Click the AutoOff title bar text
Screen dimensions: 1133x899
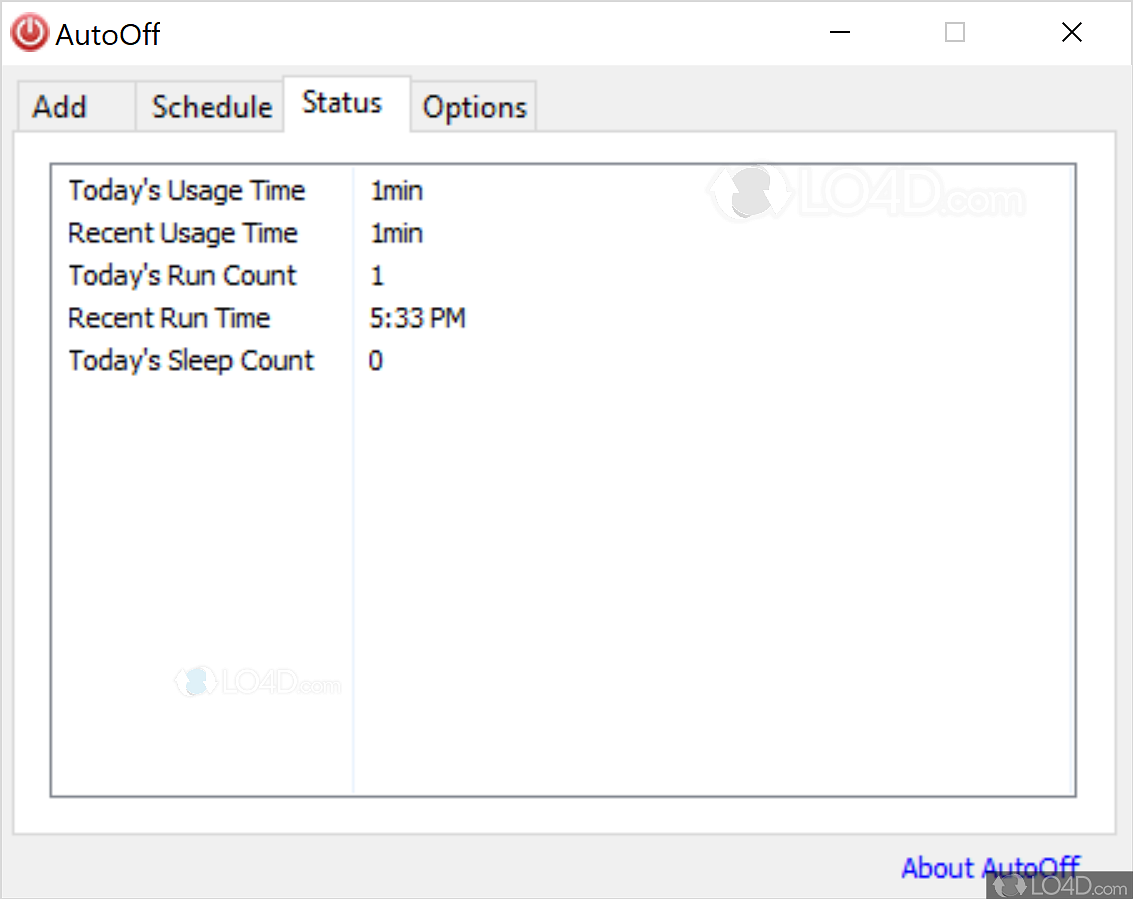point(108,35)
